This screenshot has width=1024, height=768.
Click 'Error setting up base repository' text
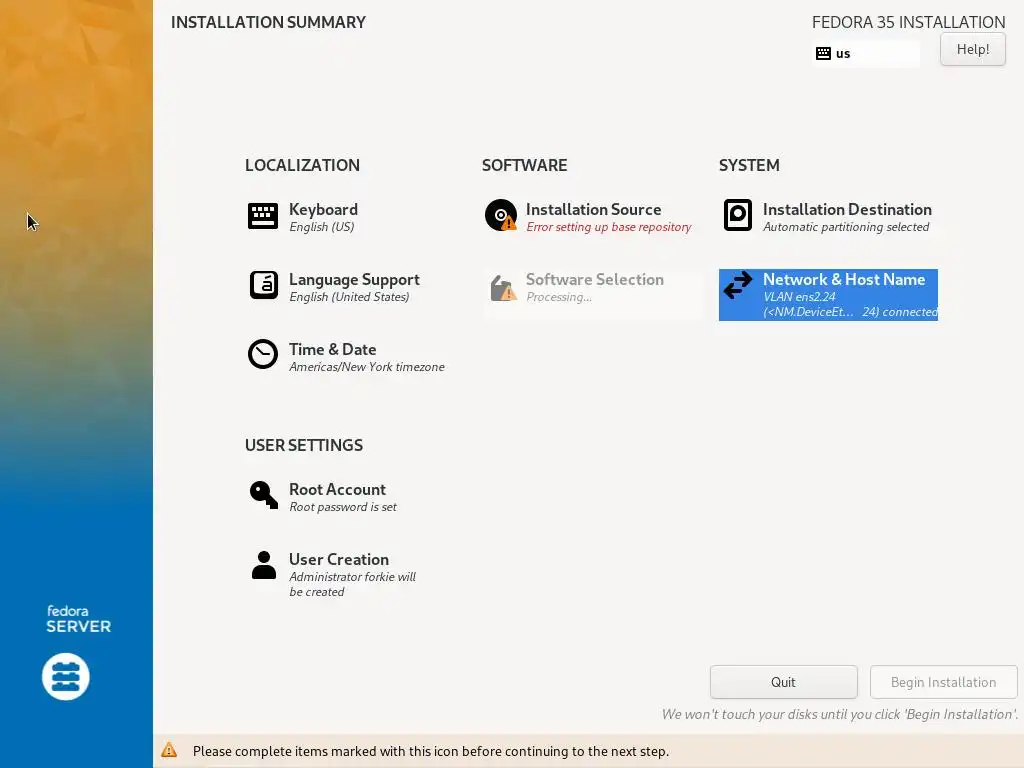tap(609, 227)
